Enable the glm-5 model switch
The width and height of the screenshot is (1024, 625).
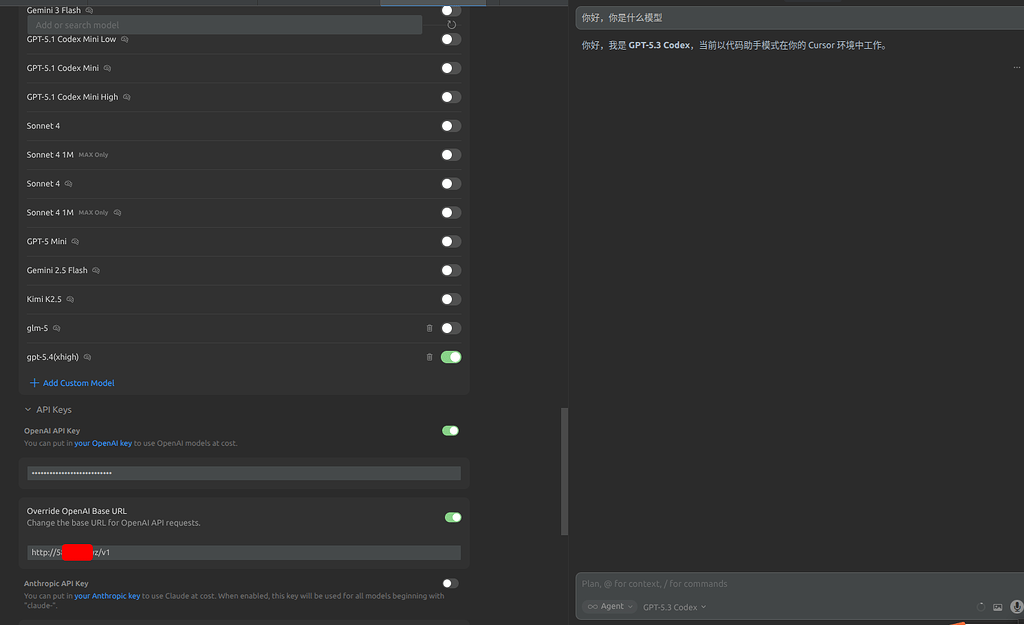point(451,328)
